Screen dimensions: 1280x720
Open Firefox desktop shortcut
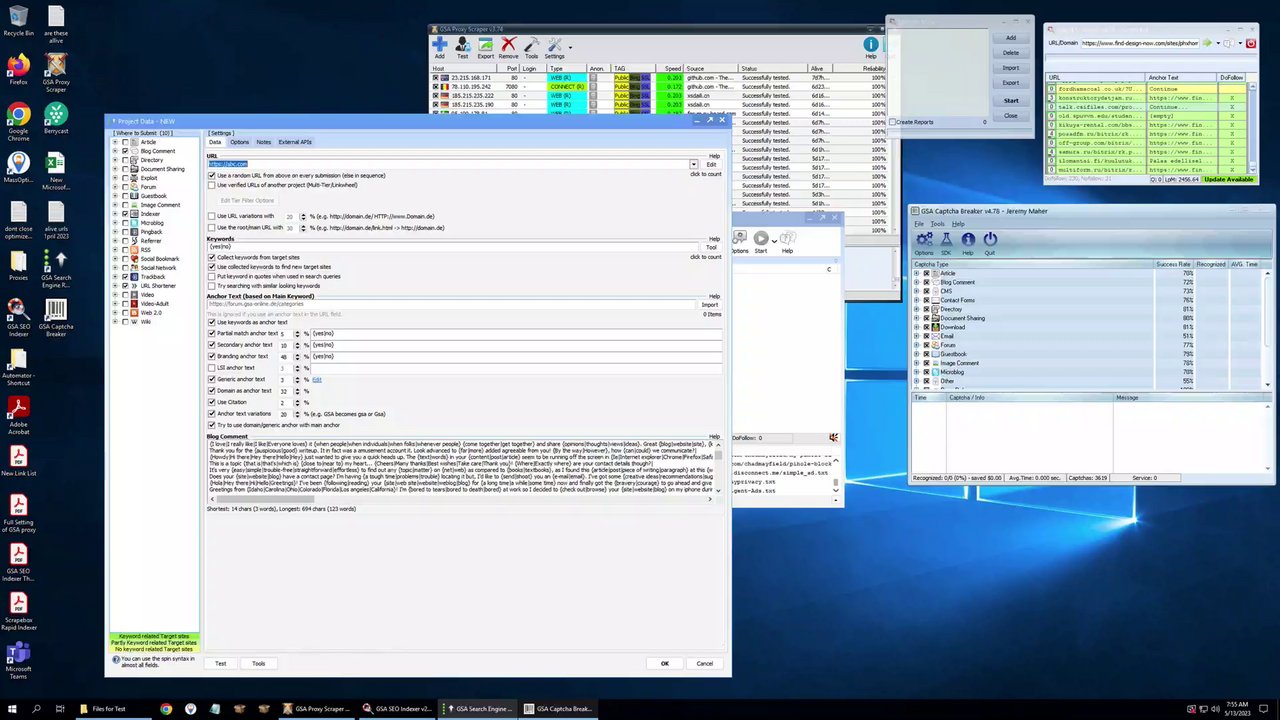[18, 69]
